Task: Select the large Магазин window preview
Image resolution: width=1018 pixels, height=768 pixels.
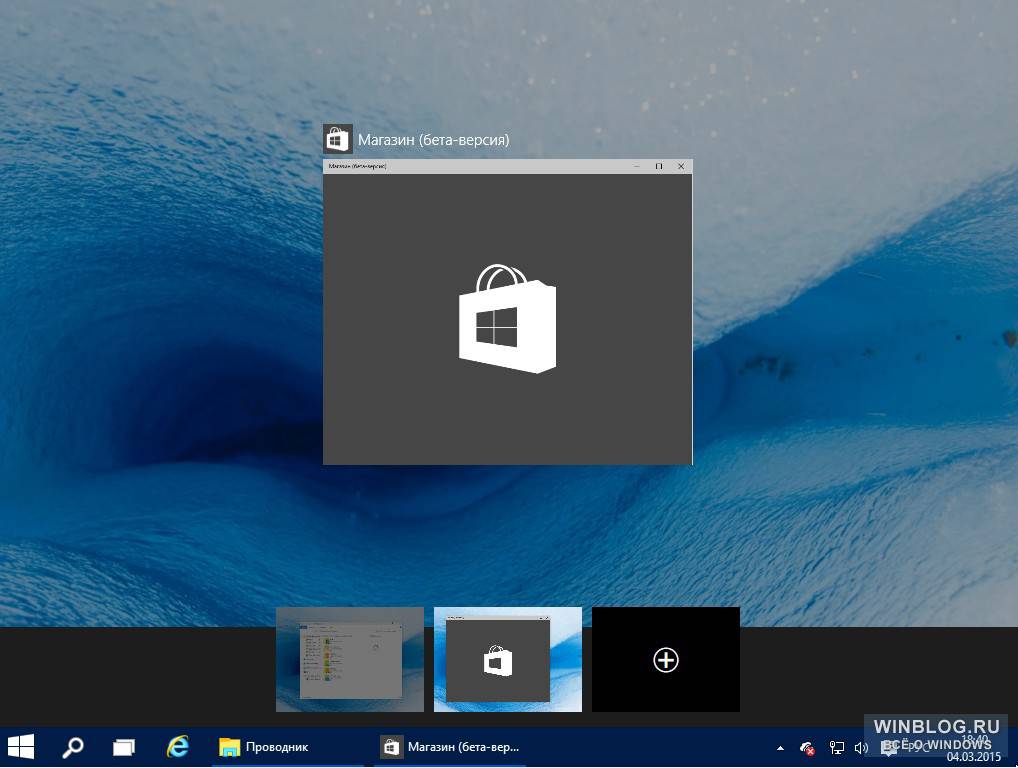Action: [508, 312]
